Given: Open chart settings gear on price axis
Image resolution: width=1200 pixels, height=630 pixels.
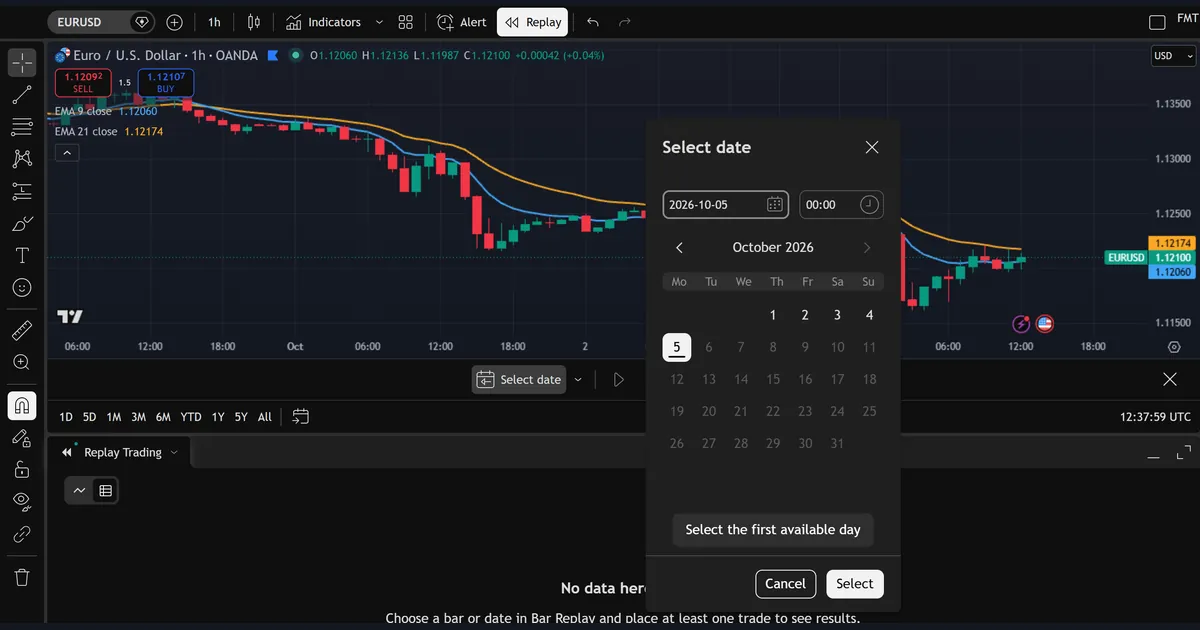Looking at the screenshot, I should (x=1174, y=346).
